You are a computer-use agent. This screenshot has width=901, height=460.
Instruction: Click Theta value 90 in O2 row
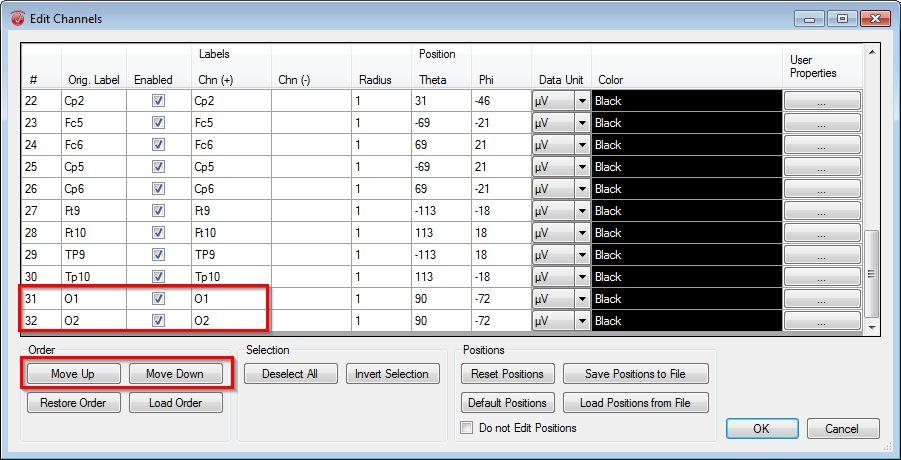click(441, 320)
